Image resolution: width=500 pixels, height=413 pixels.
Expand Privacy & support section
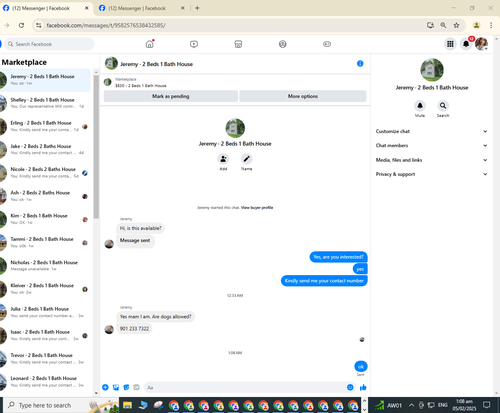431,174
